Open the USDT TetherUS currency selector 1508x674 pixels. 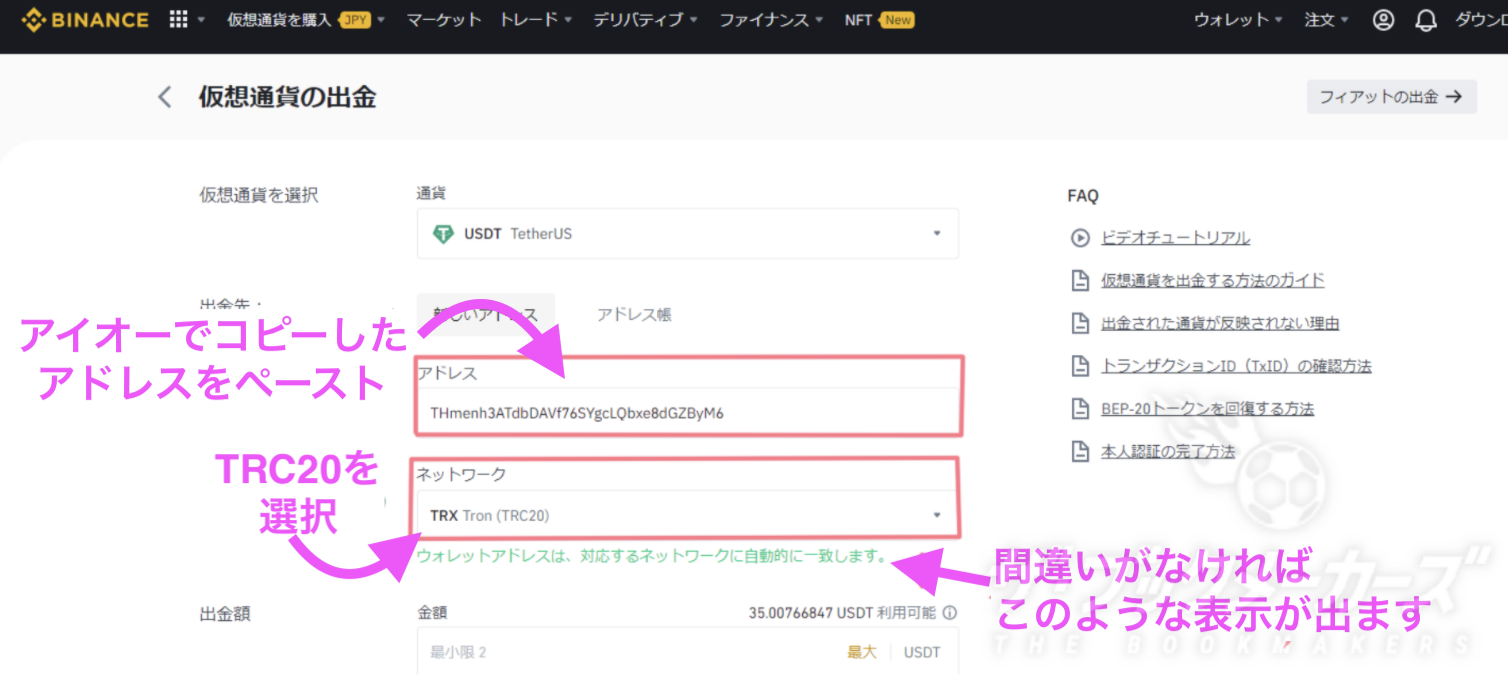click(688, 233)
